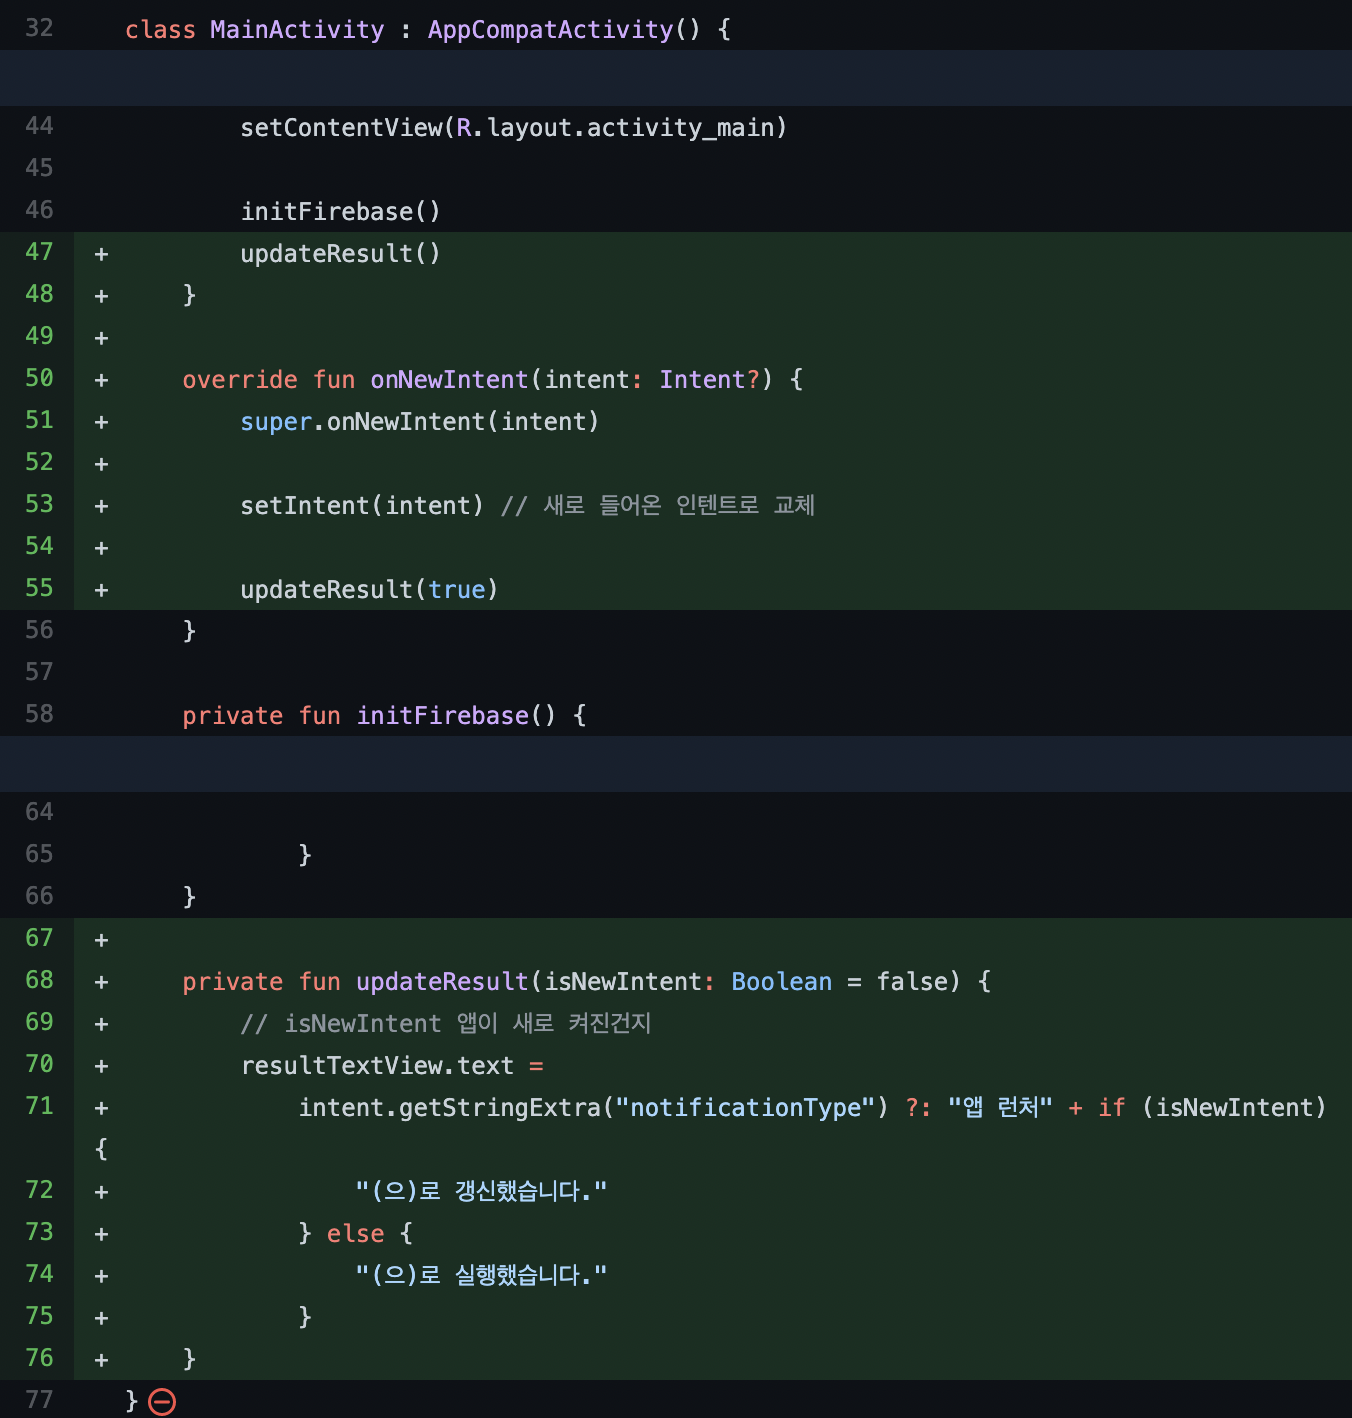This screenshot has width=1352, height=1418.
Task: Click the "(으)로 갱신했습니다." string
Action: [482, 1192]
